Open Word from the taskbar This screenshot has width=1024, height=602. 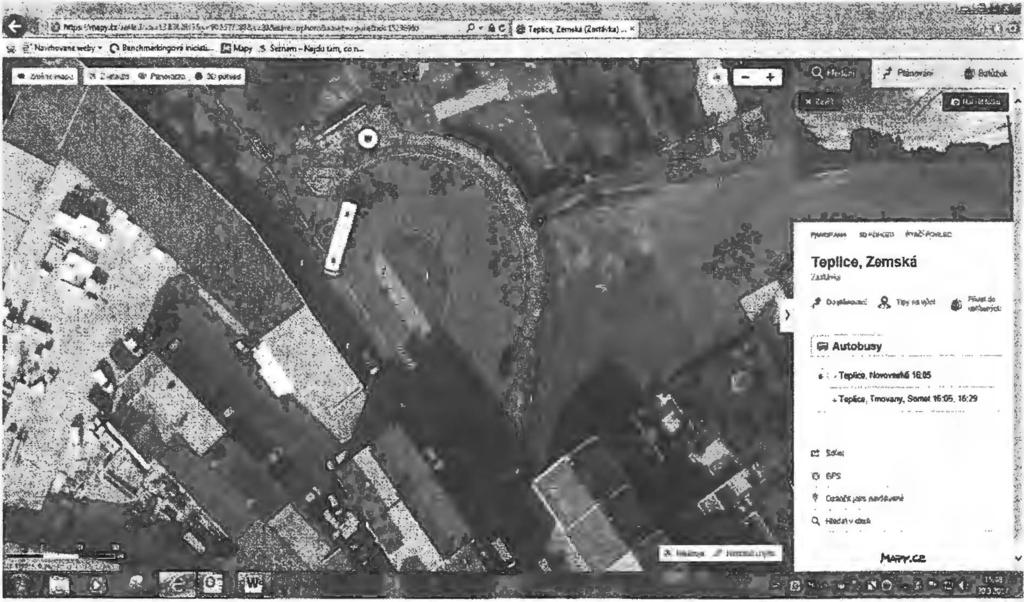[x=252, y=584]
